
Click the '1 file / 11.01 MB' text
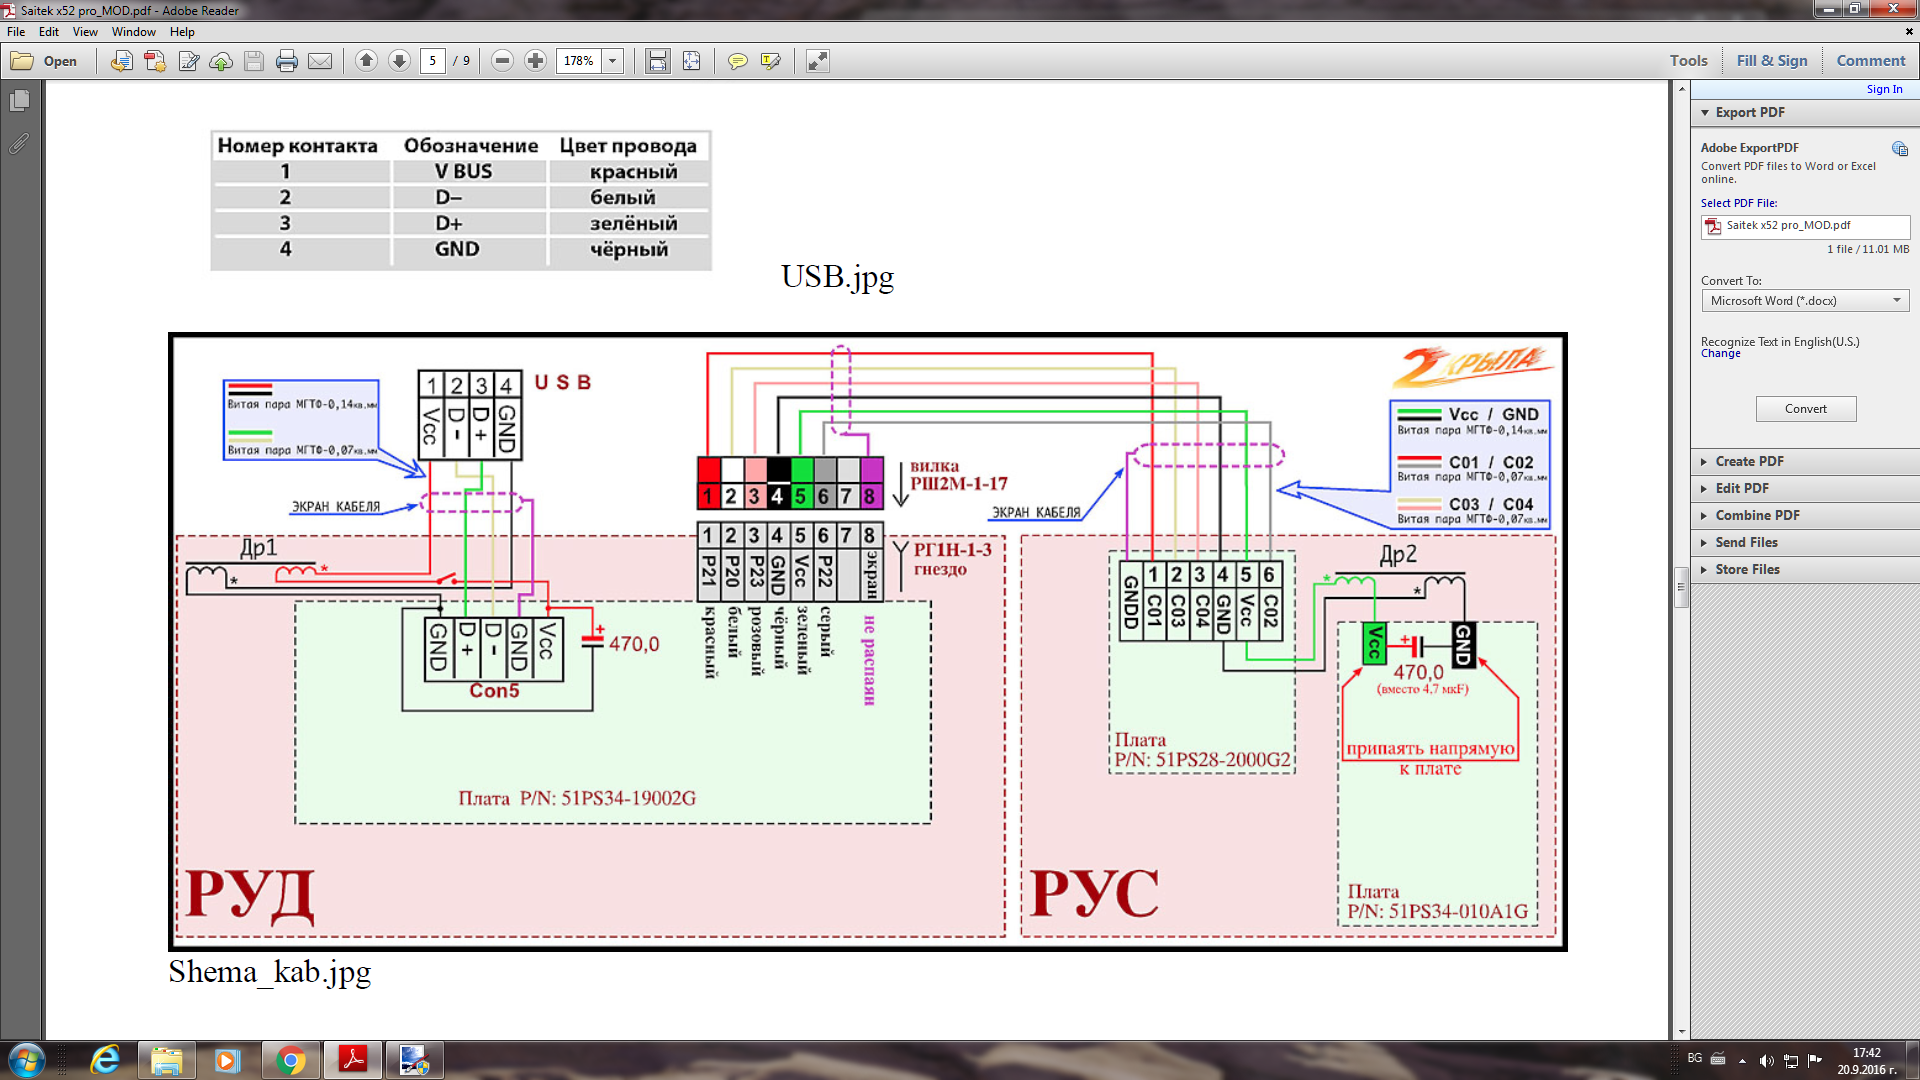pos(1868,250)
